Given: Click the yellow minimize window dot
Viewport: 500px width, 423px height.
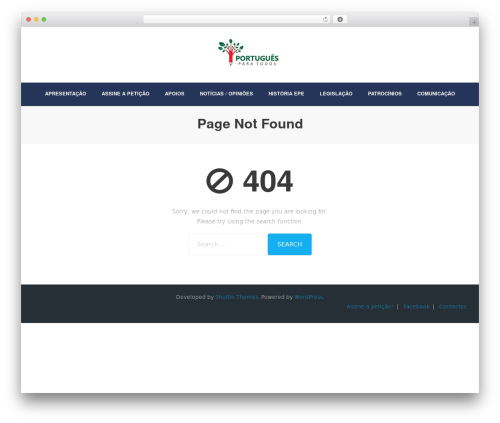Looking at the screenshot, I should 36,20.
